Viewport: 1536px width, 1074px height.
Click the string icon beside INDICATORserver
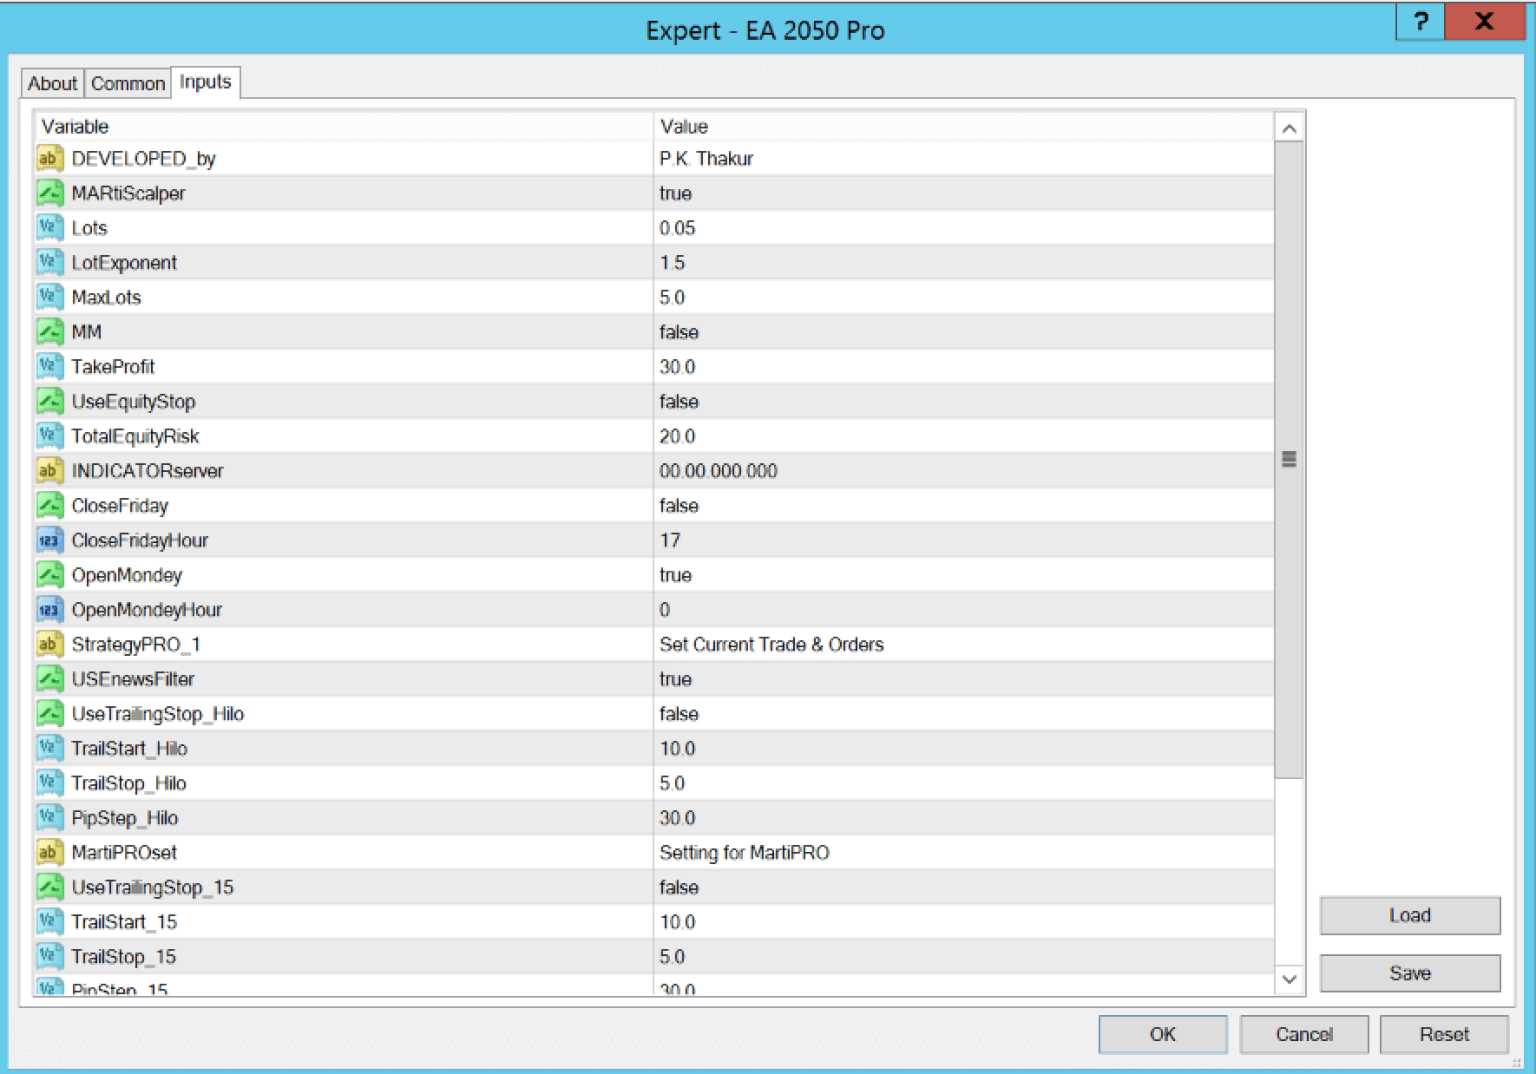[48, 471]
